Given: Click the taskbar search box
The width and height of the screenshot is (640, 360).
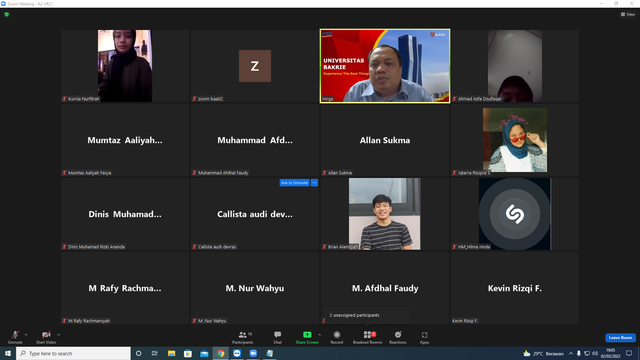Looking at the screenshot, I should pyautogui.click(x=73, y=353).
